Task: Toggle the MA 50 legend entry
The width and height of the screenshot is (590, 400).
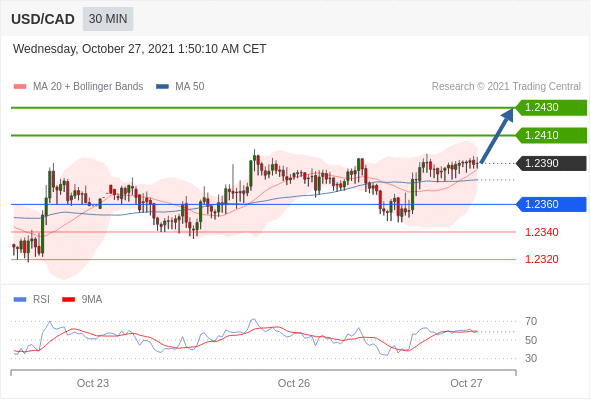Action: (x=180, y=87)
